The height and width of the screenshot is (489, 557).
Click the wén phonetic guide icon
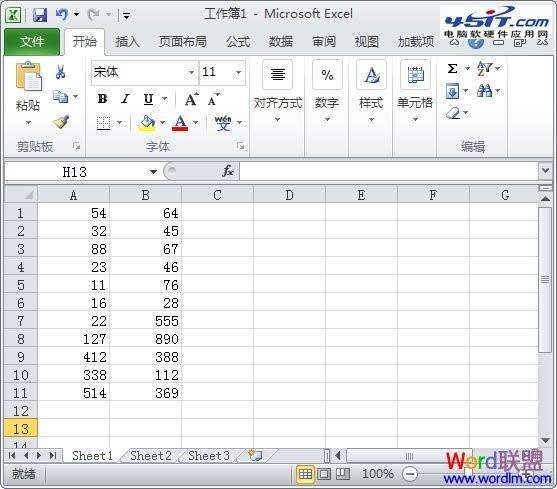coord(223,123)
